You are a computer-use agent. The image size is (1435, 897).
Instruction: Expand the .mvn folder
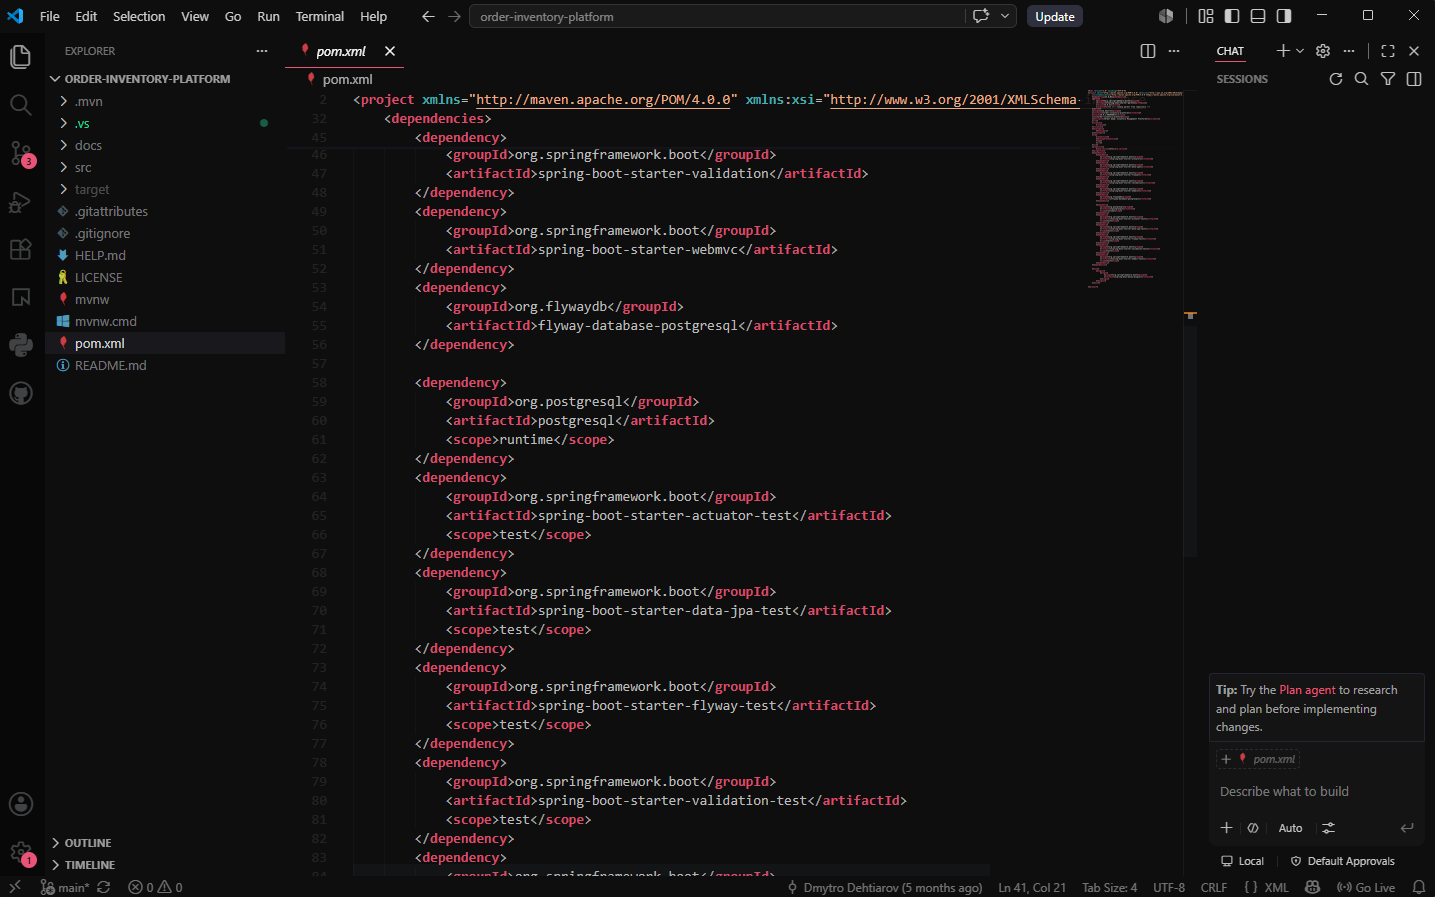pos(165,101)
